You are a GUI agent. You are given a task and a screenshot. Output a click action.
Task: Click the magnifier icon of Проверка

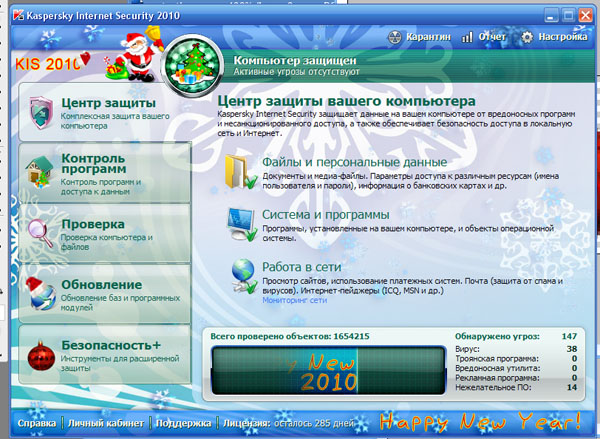point(40,233)
